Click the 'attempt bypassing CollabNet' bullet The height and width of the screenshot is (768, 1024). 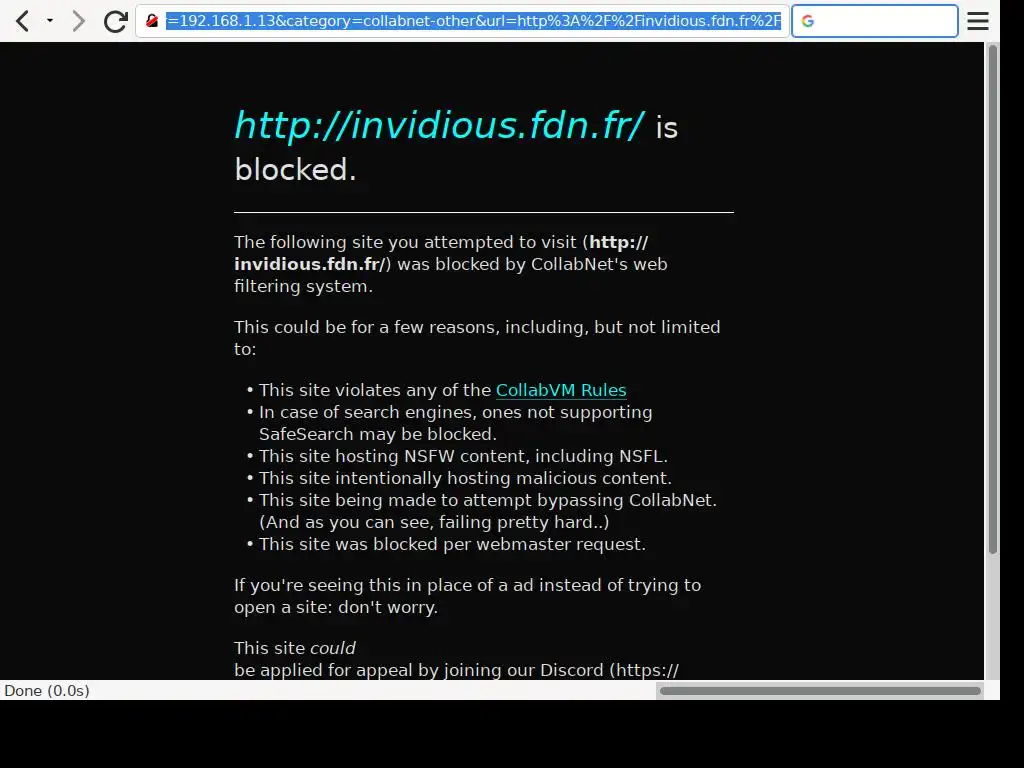pos(488,511)
